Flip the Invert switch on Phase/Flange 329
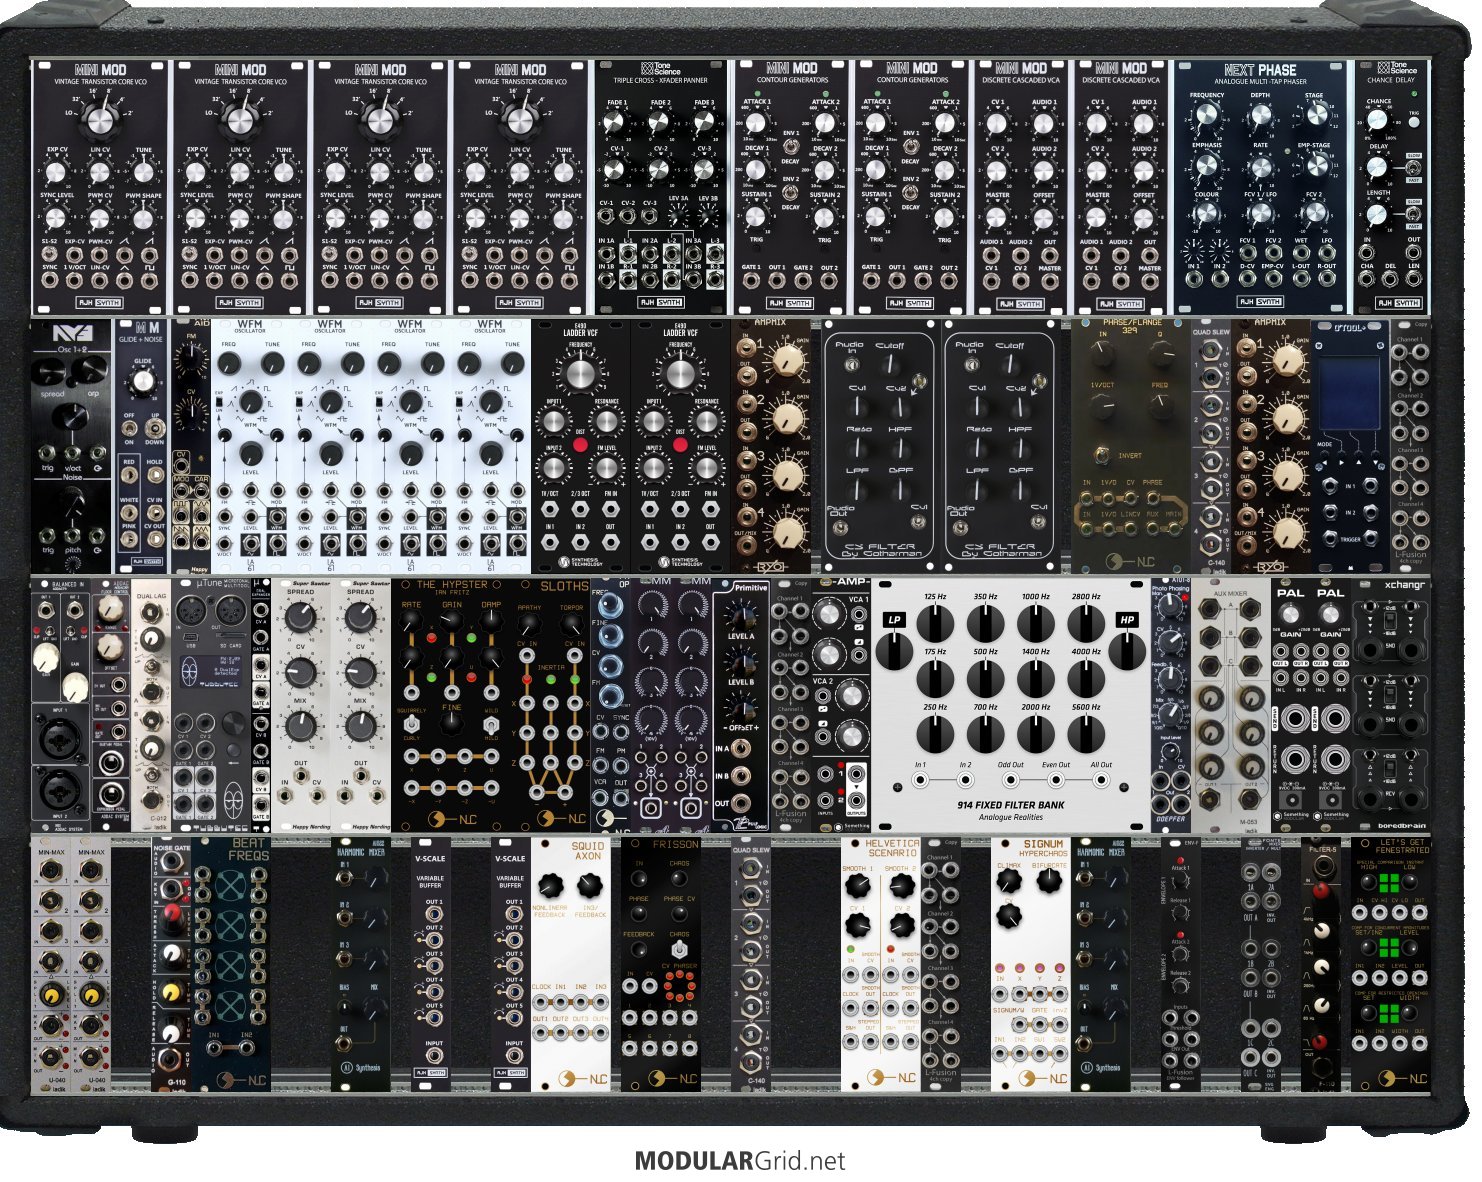Image resolution: width=1482 pixels, height=1182 pixels. pyautogui.click(x=1102, y=455)
